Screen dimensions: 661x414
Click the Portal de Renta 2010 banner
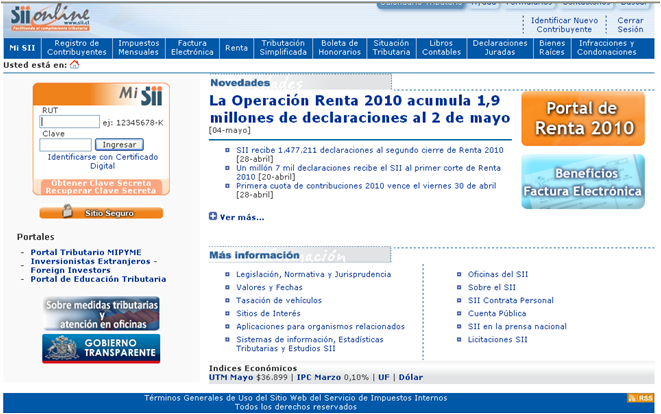click(583, 119)
